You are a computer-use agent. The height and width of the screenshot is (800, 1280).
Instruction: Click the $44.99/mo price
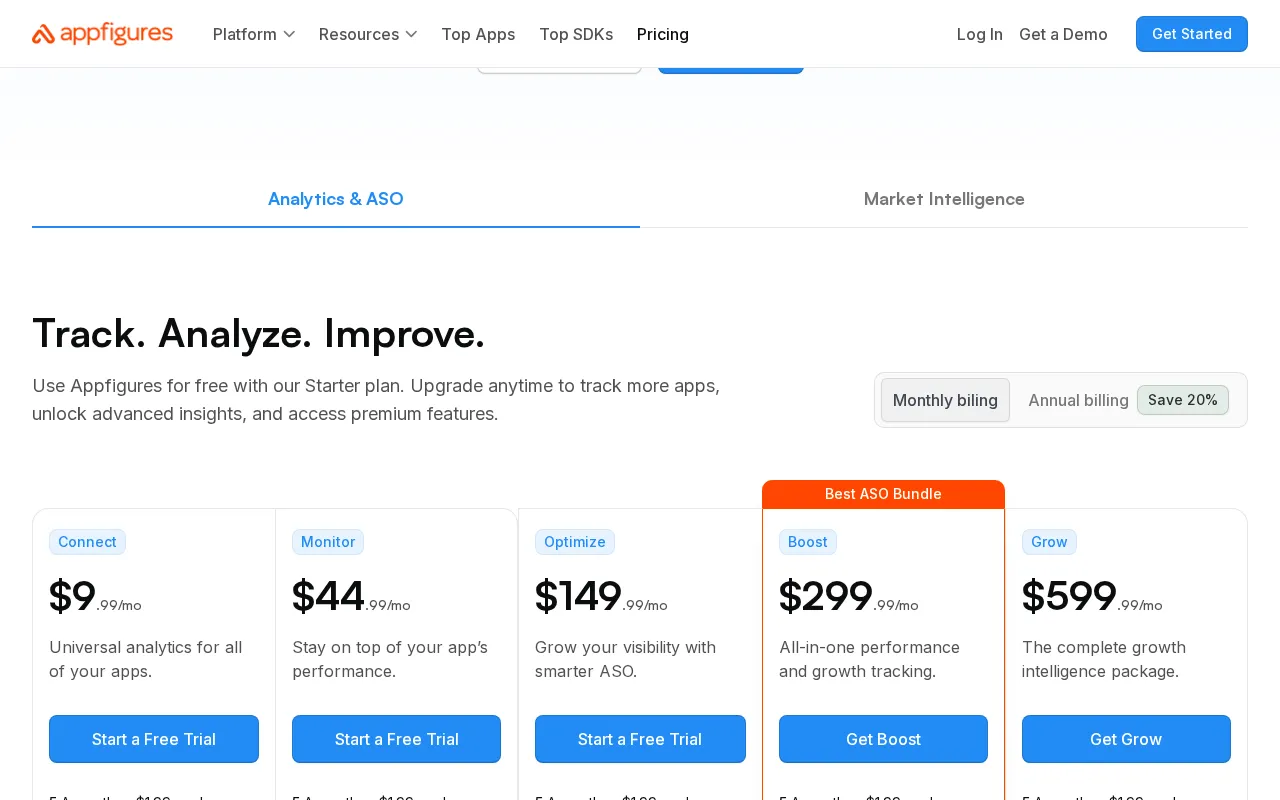tap(351, 597)
